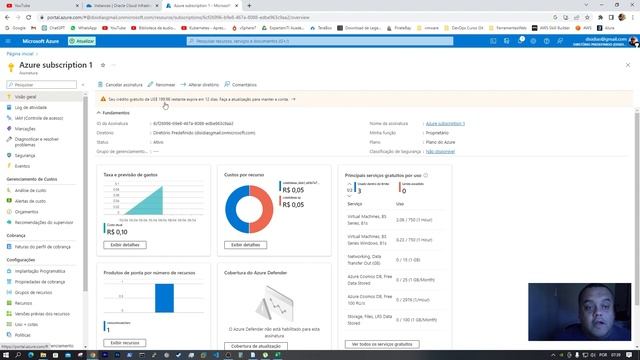Click Ver todos os serviços gratuitos

point(382,344)
